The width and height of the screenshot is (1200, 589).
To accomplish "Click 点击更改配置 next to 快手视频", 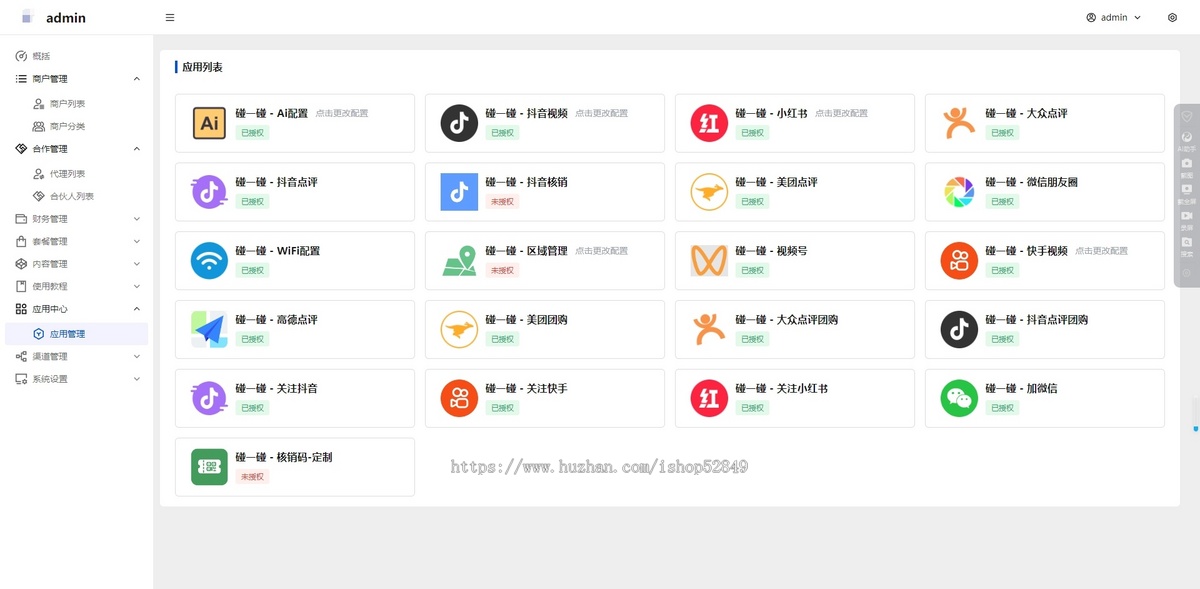I will coord(1101,251).
